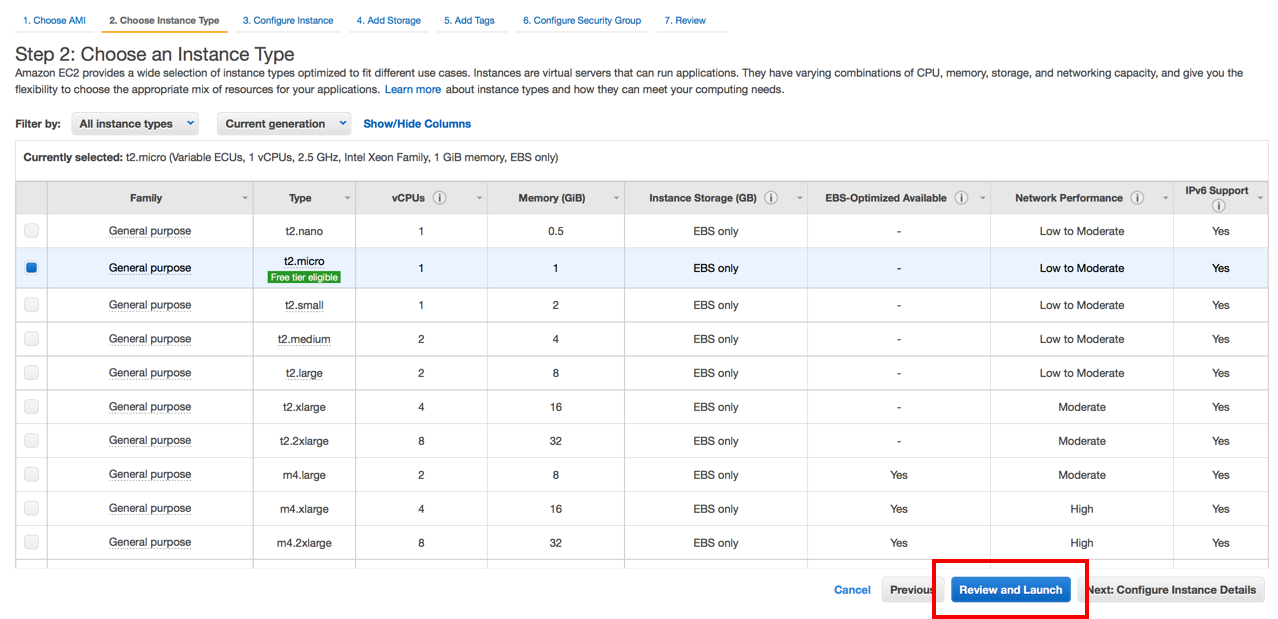The height and width of the screenshot is (619, 1278).
Task: Click the IPv6 Support info icon
Action: (1218, 206)
